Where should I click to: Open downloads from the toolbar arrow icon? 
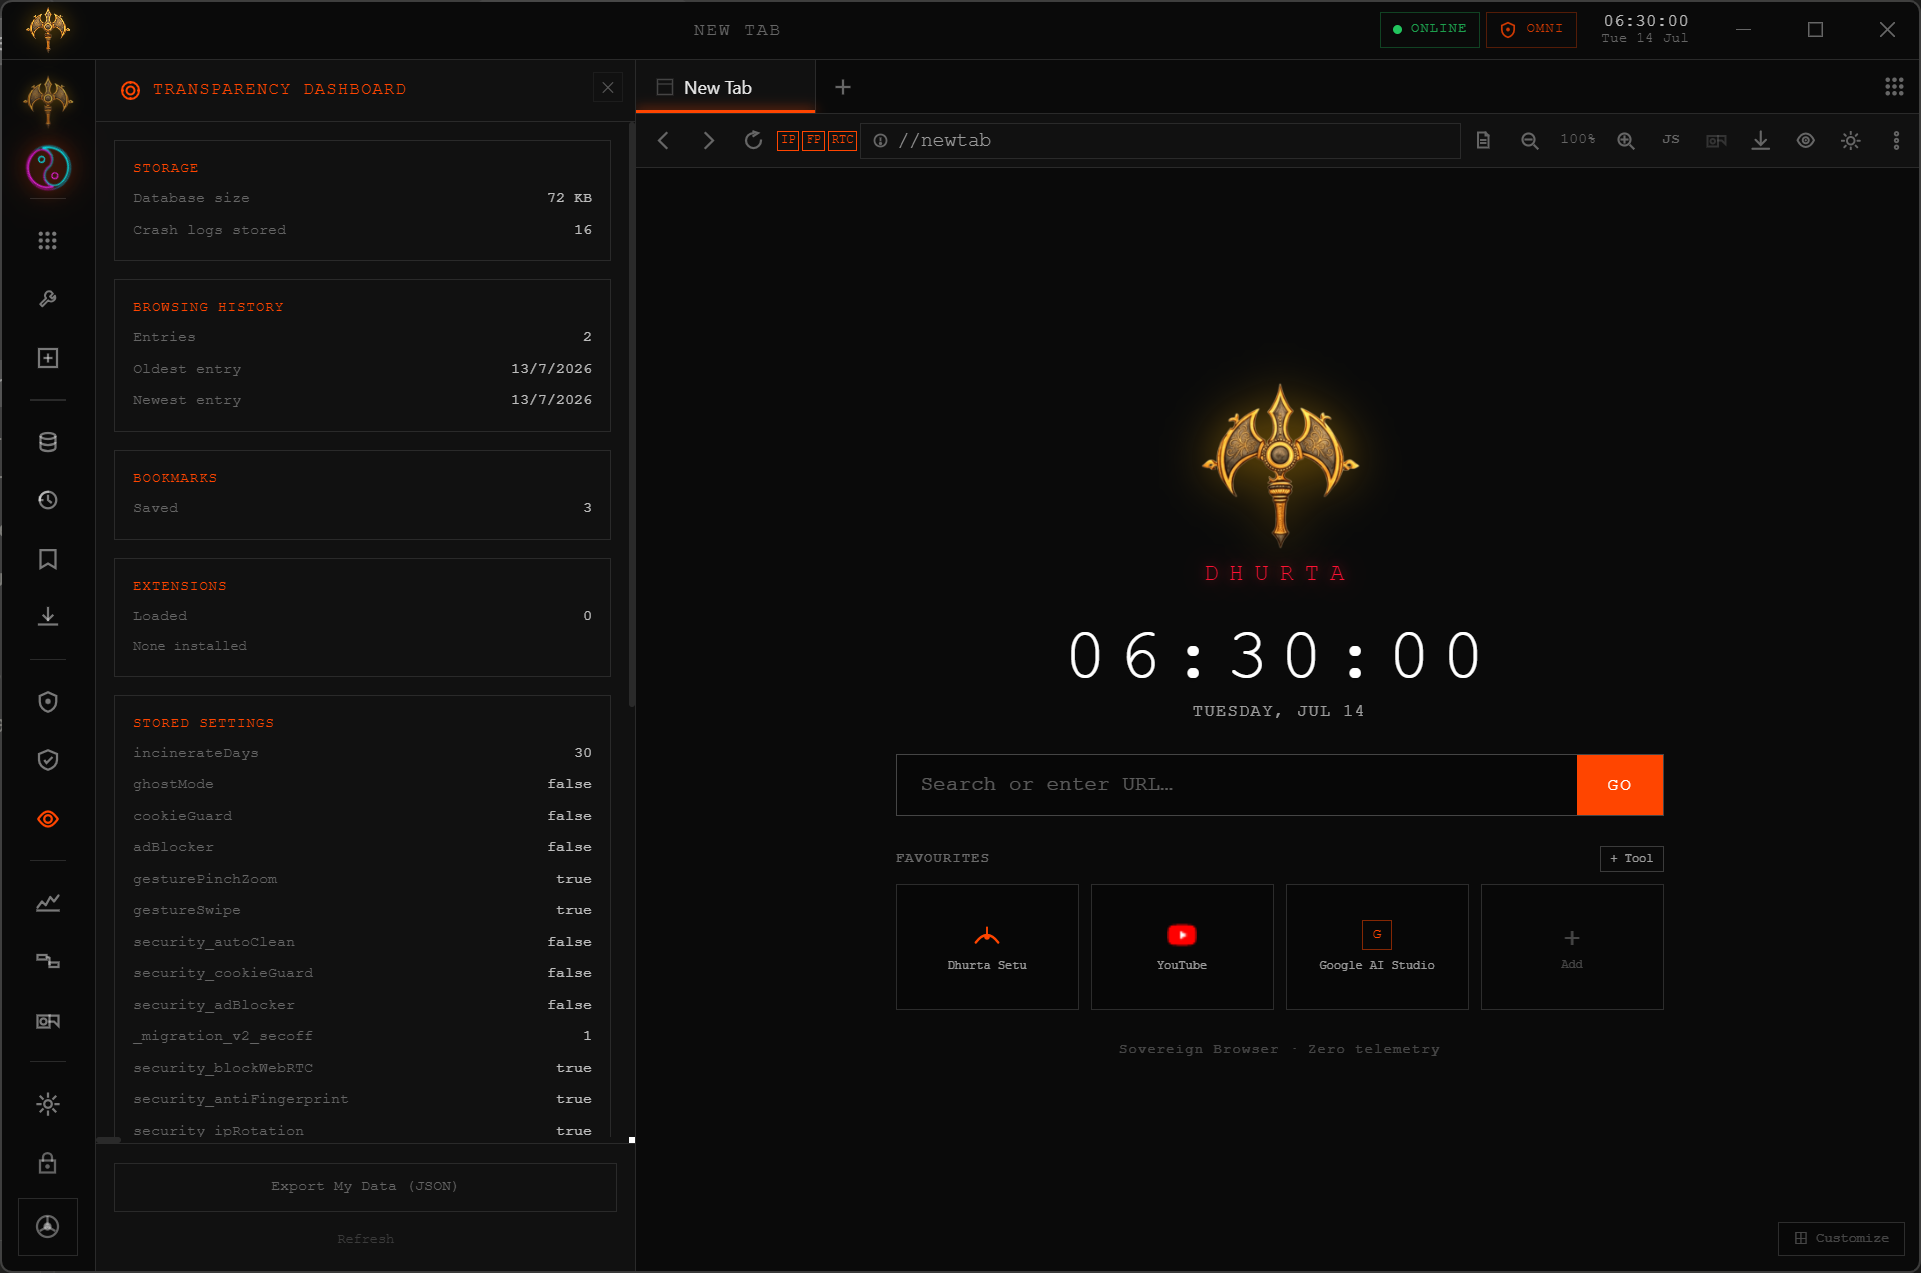coord(1761,141)
